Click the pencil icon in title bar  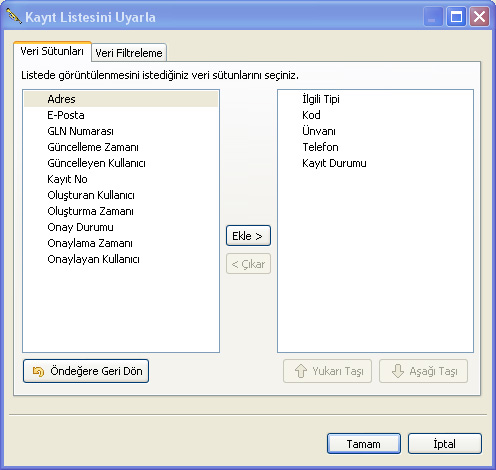click(x=14, y=16)
